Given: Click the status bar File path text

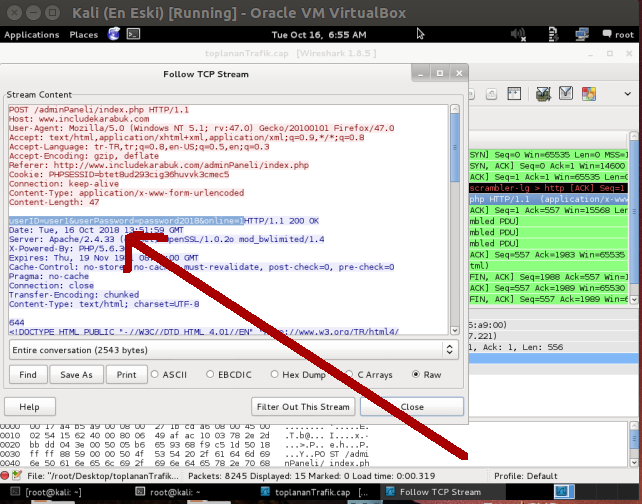Looking at the screenshot, I should click(x=102, y=476).
